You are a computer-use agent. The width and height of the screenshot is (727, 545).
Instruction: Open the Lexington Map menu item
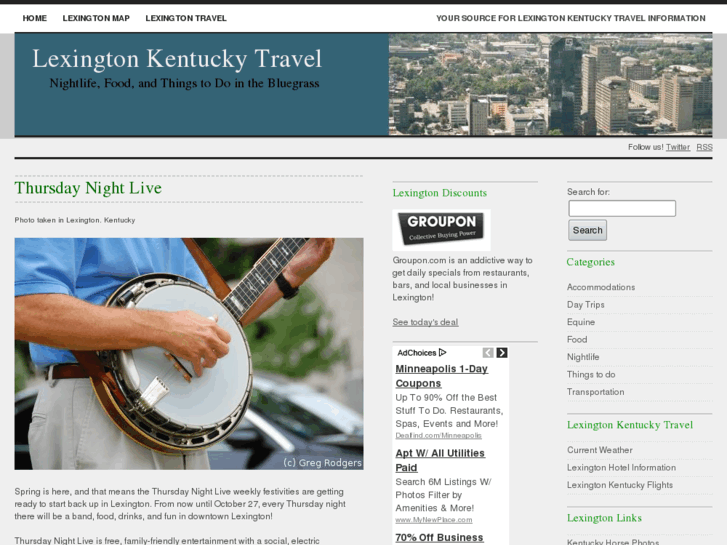coord(96,18)
